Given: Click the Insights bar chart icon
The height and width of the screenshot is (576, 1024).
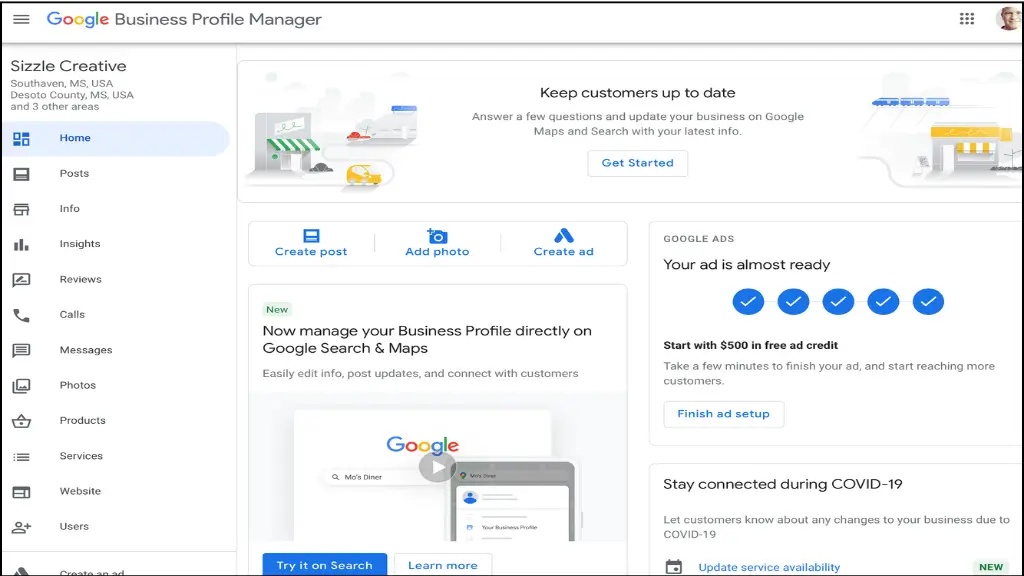Looking at the screenshot, I should (x=21, y=244).
